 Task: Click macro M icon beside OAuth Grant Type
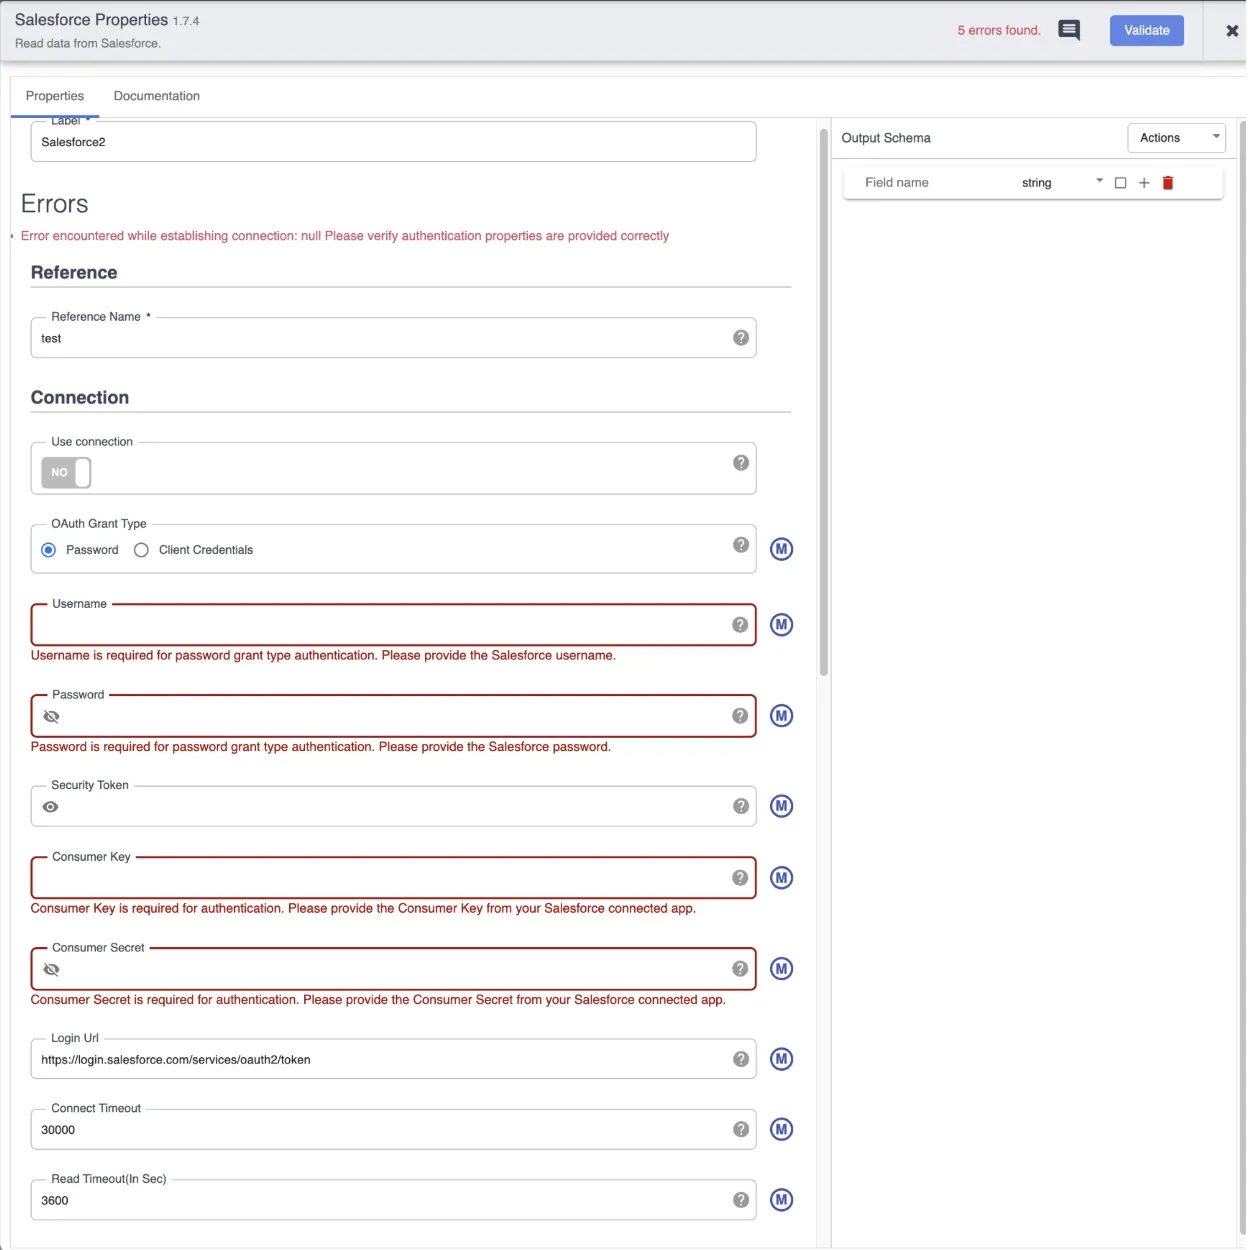782,549
